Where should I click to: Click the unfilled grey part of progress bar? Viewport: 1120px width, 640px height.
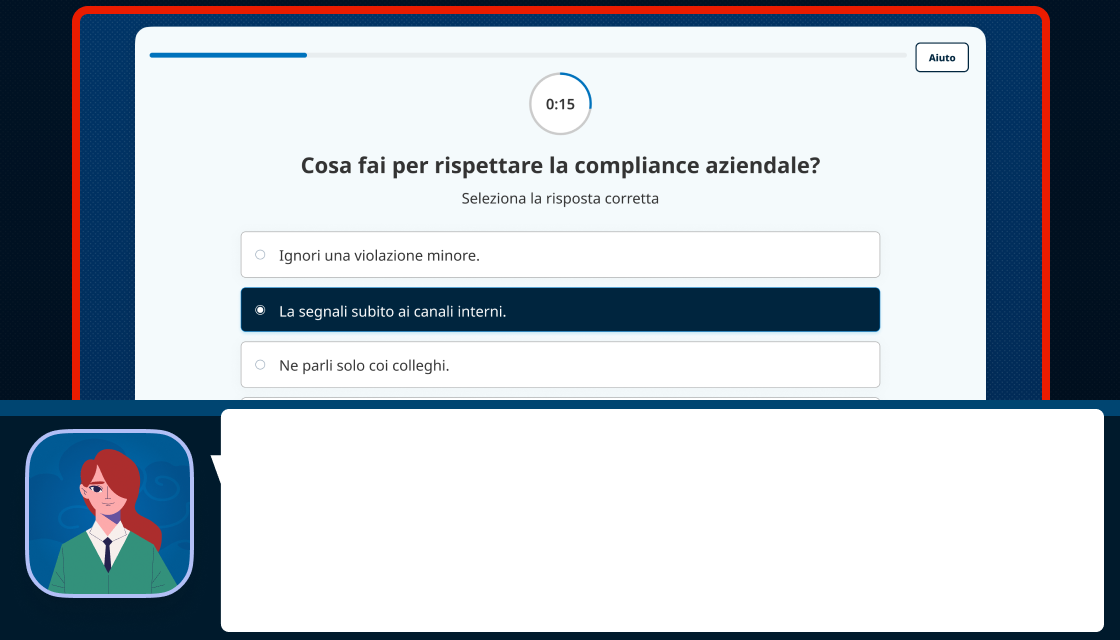[x=600, y=55]
